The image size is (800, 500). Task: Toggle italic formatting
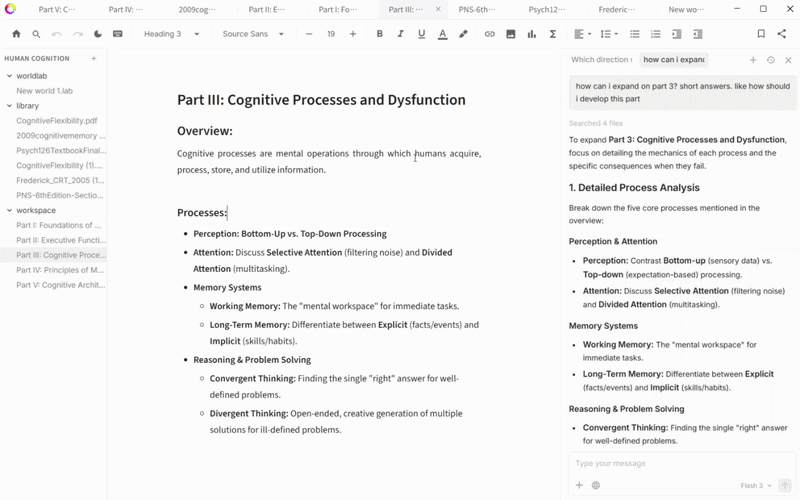coord(401,34)
